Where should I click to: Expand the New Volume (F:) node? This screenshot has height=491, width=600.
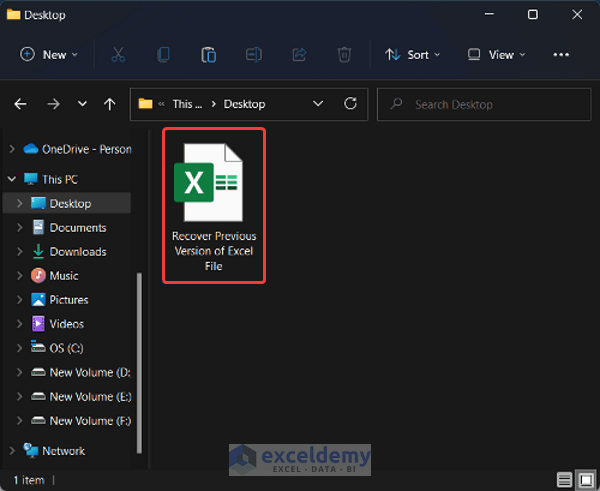click(20, 420)
